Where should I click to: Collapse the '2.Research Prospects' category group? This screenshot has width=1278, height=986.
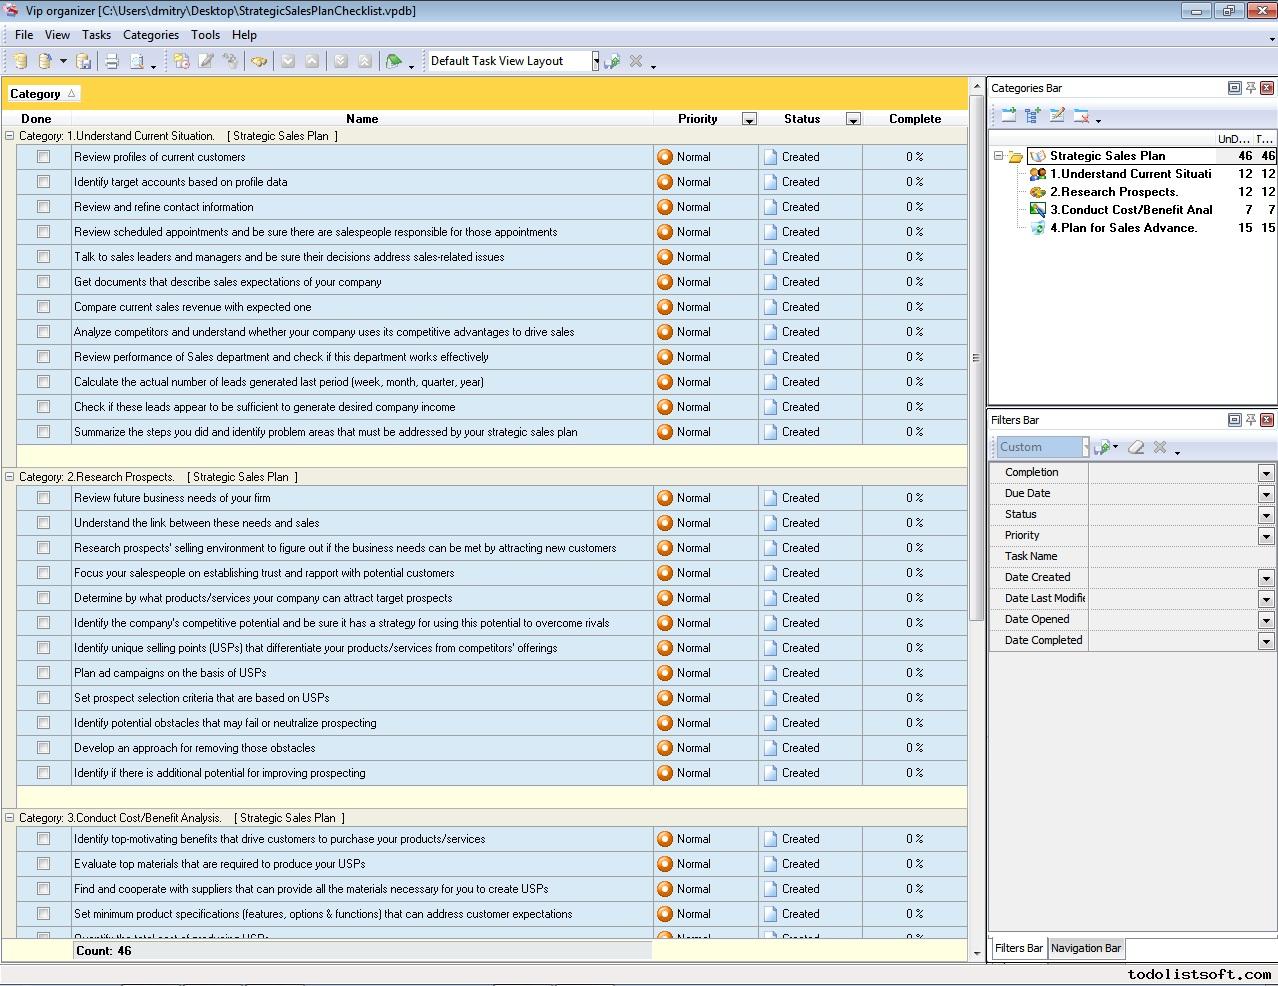(x=10, y=477)
